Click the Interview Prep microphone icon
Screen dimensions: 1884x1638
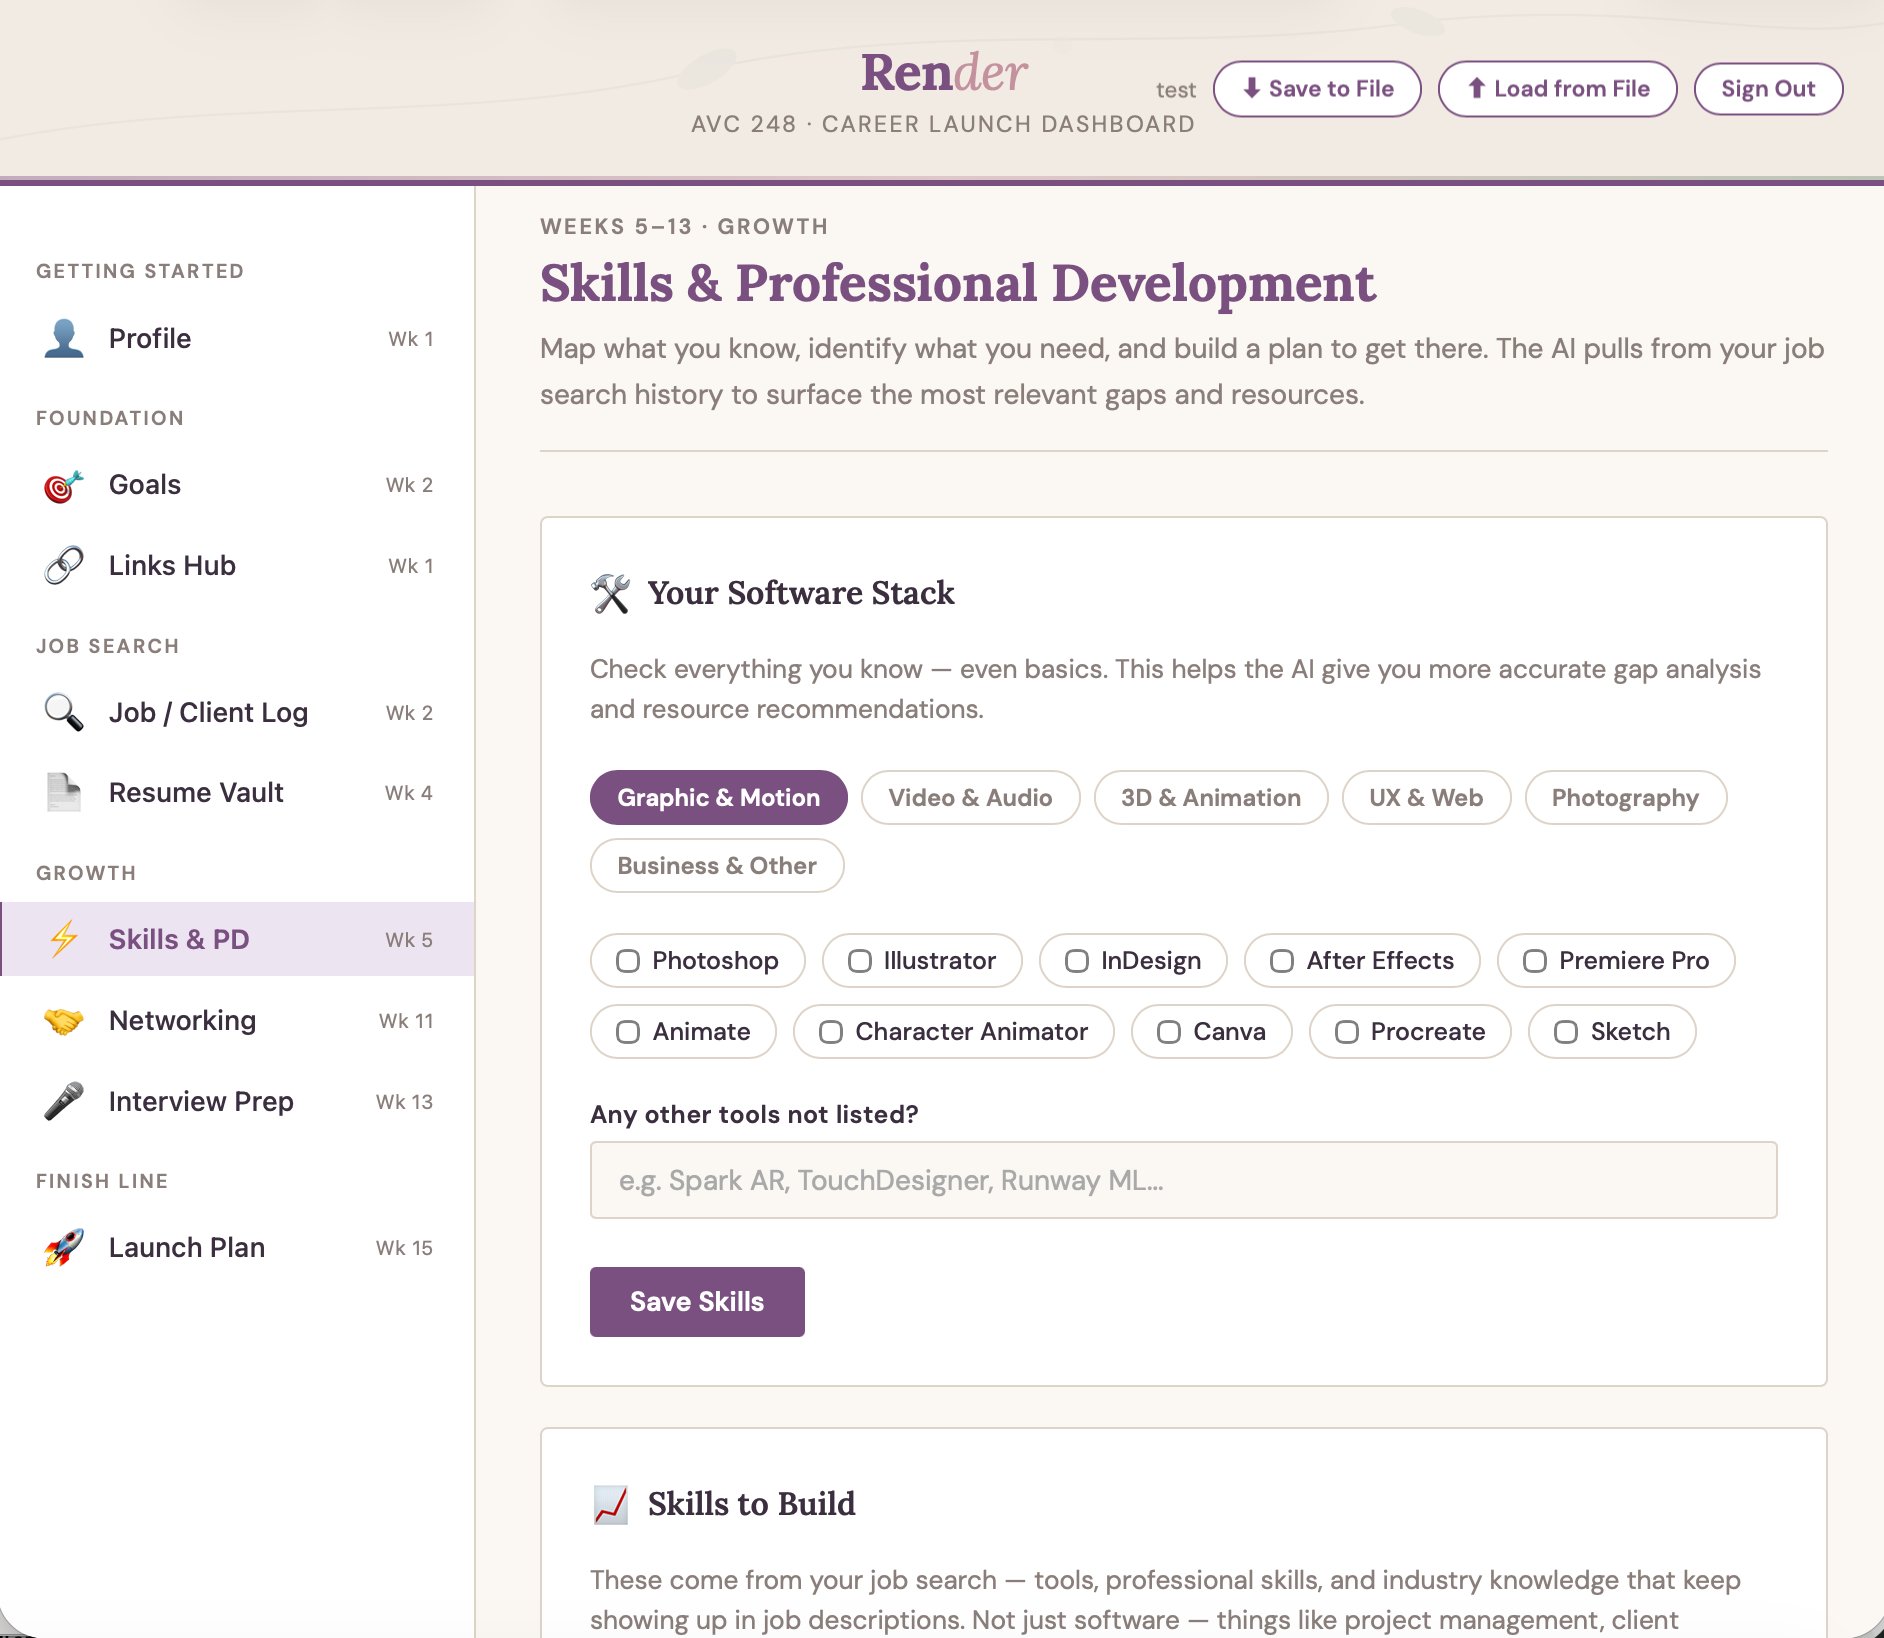pos(64,1101)
